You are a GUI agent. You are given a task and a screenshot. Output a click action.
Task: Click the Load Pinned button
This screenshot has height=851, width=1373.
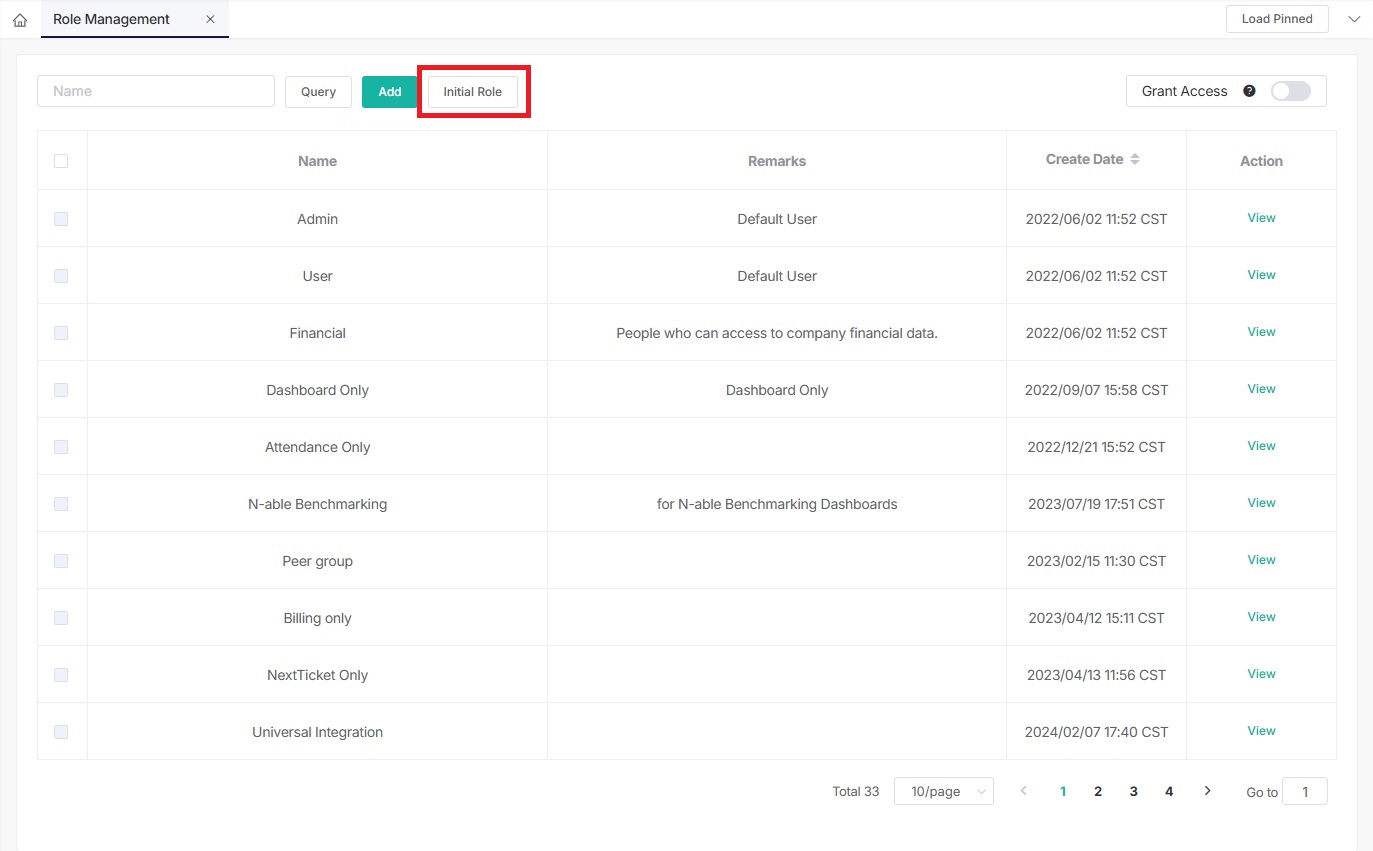tap(1276, 19)
